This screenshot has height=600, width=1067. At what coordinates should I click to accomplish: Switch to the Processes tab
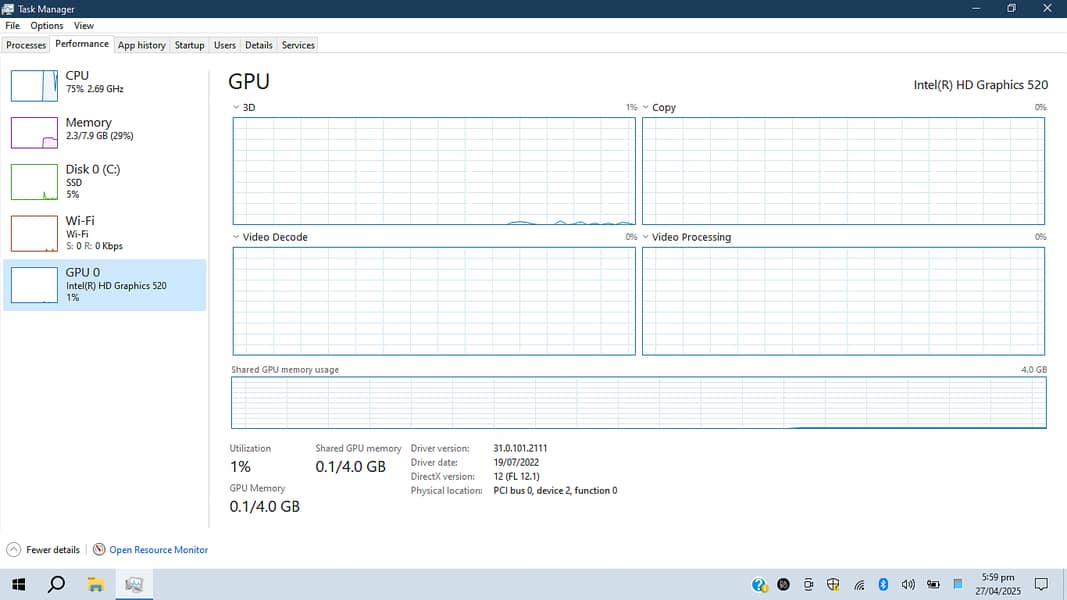tap(26, 45)
